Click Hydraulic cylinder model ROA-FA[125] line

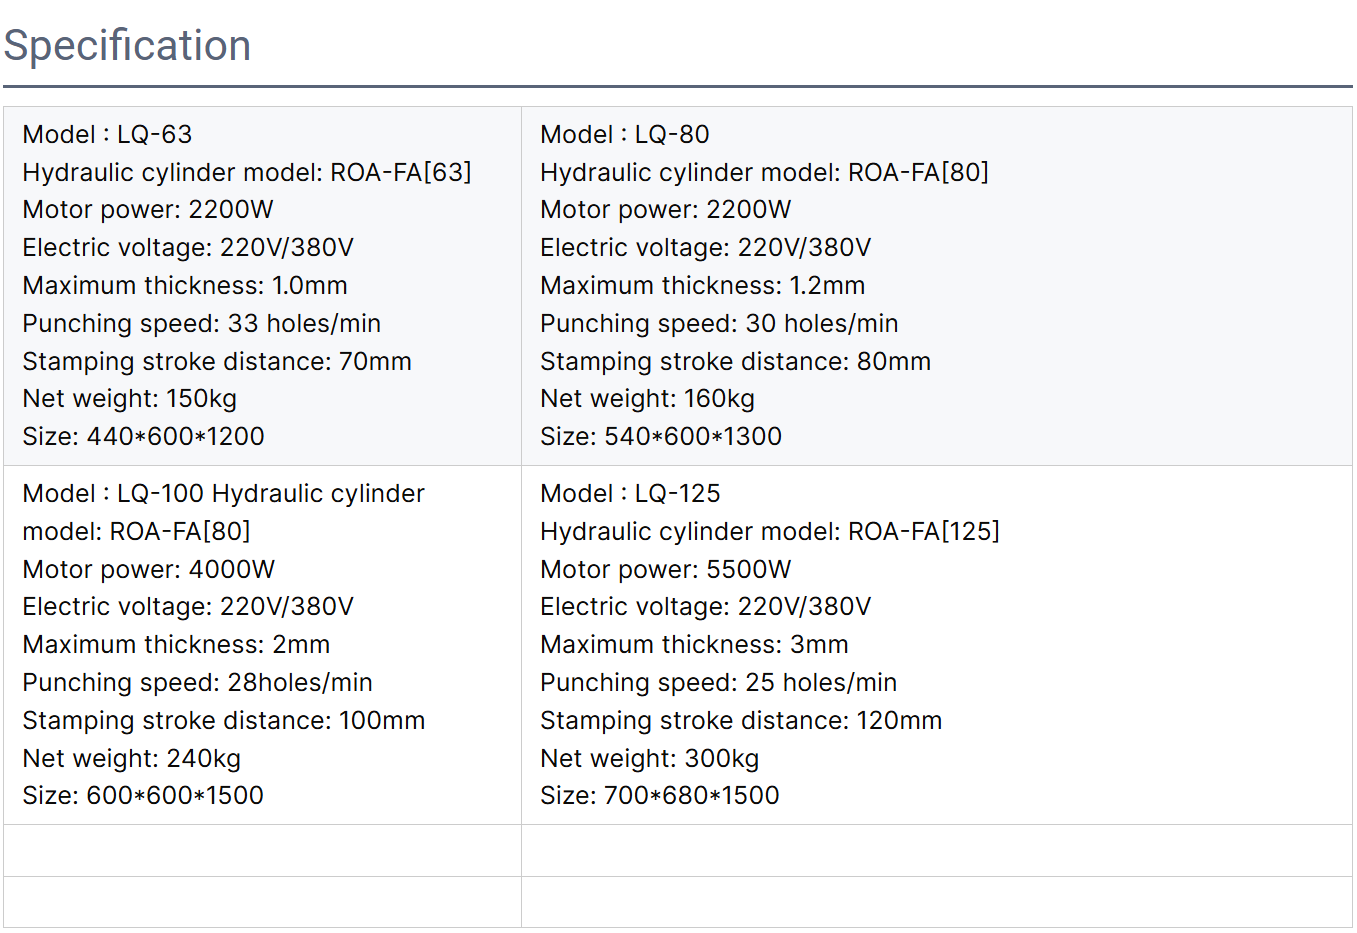coord(769,532)
